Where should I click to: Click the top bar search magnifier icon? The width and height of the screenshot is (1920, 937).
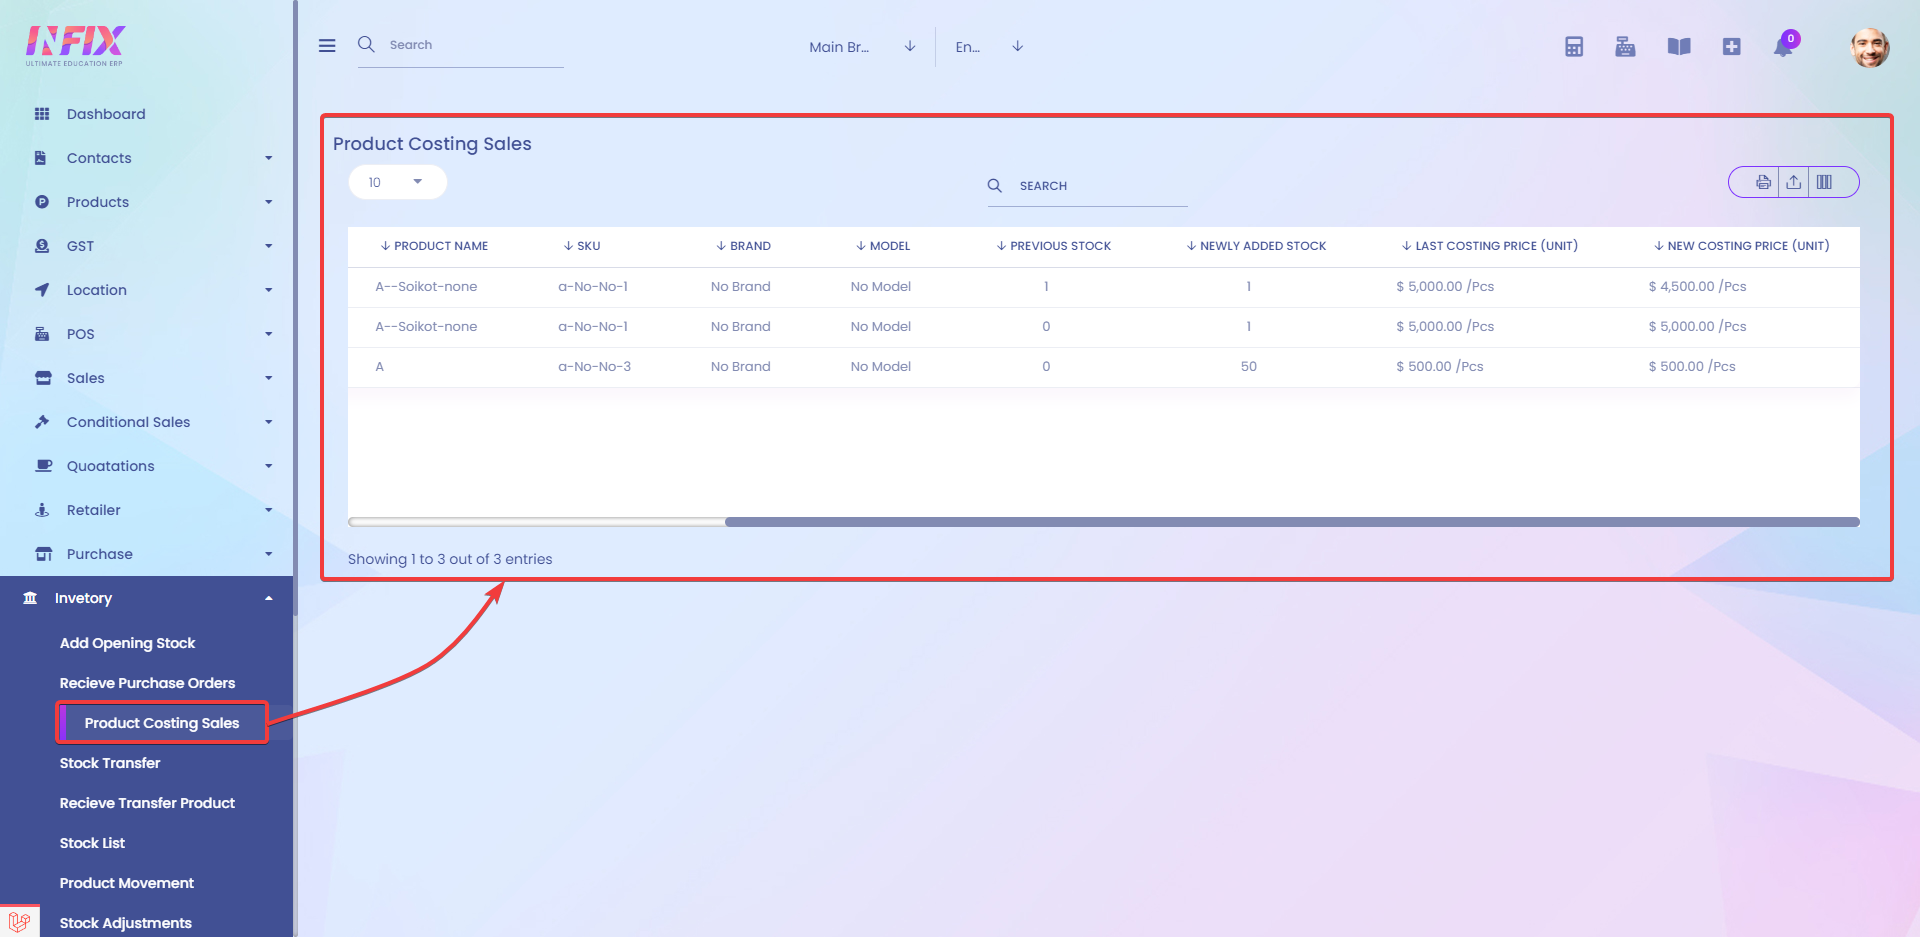pos(366,44)
